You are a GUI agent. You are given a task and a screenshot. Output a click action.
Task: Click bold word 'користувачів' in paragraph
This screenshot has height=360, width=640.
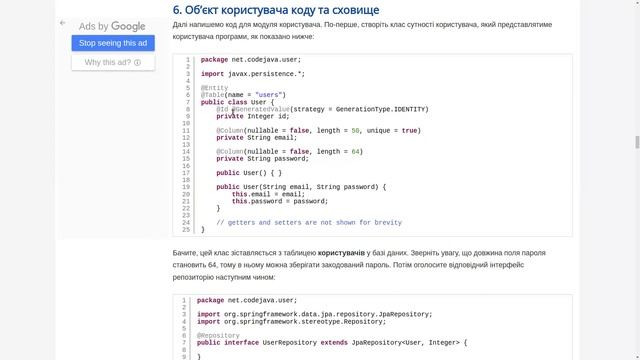(x=341, y=253)
